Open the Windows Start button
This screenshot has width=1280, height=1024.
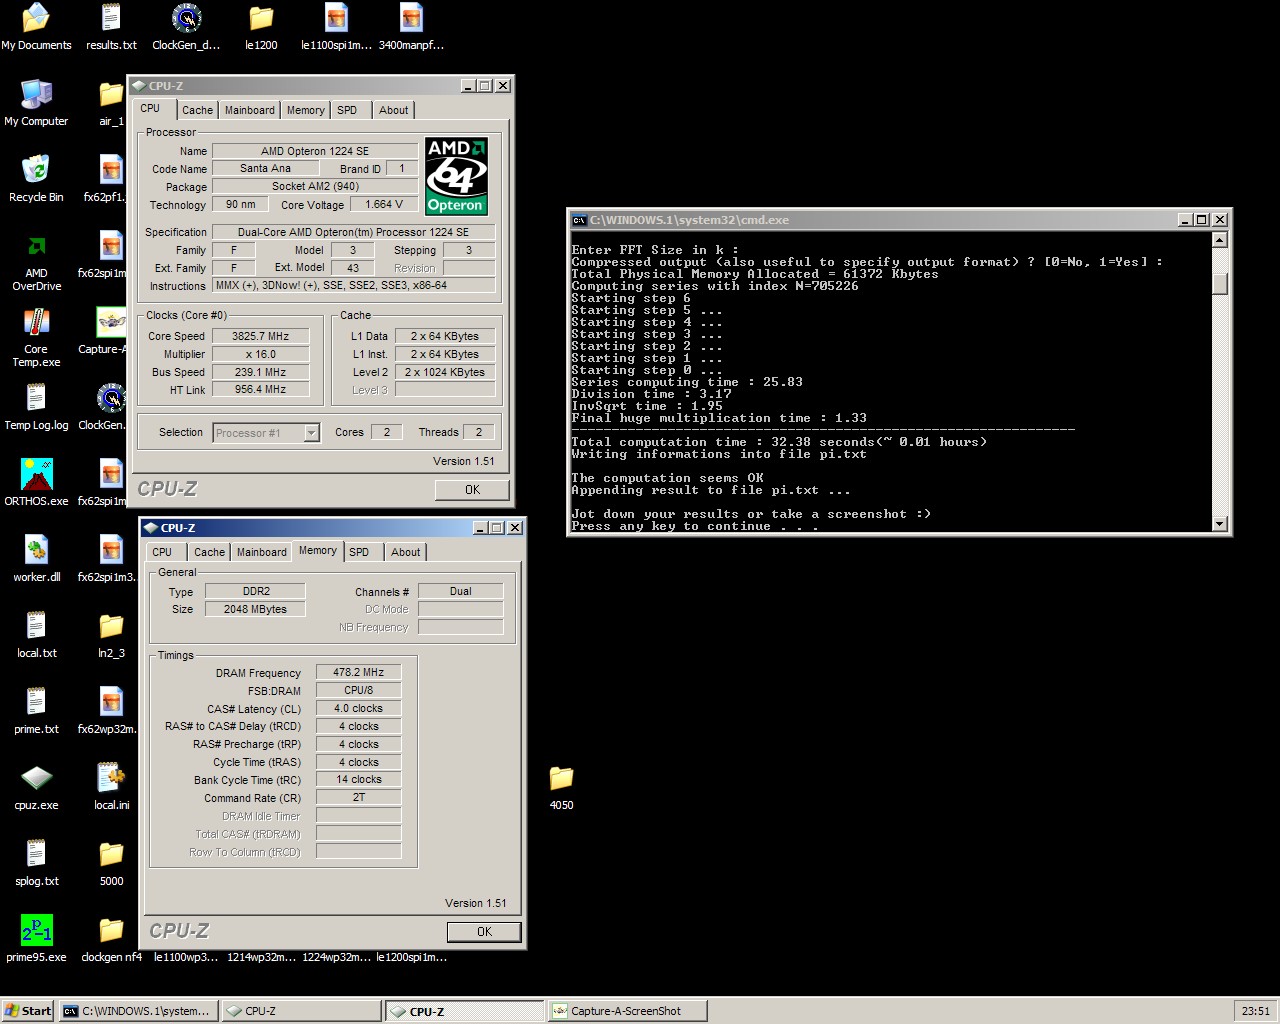[x=28, y=1011]
